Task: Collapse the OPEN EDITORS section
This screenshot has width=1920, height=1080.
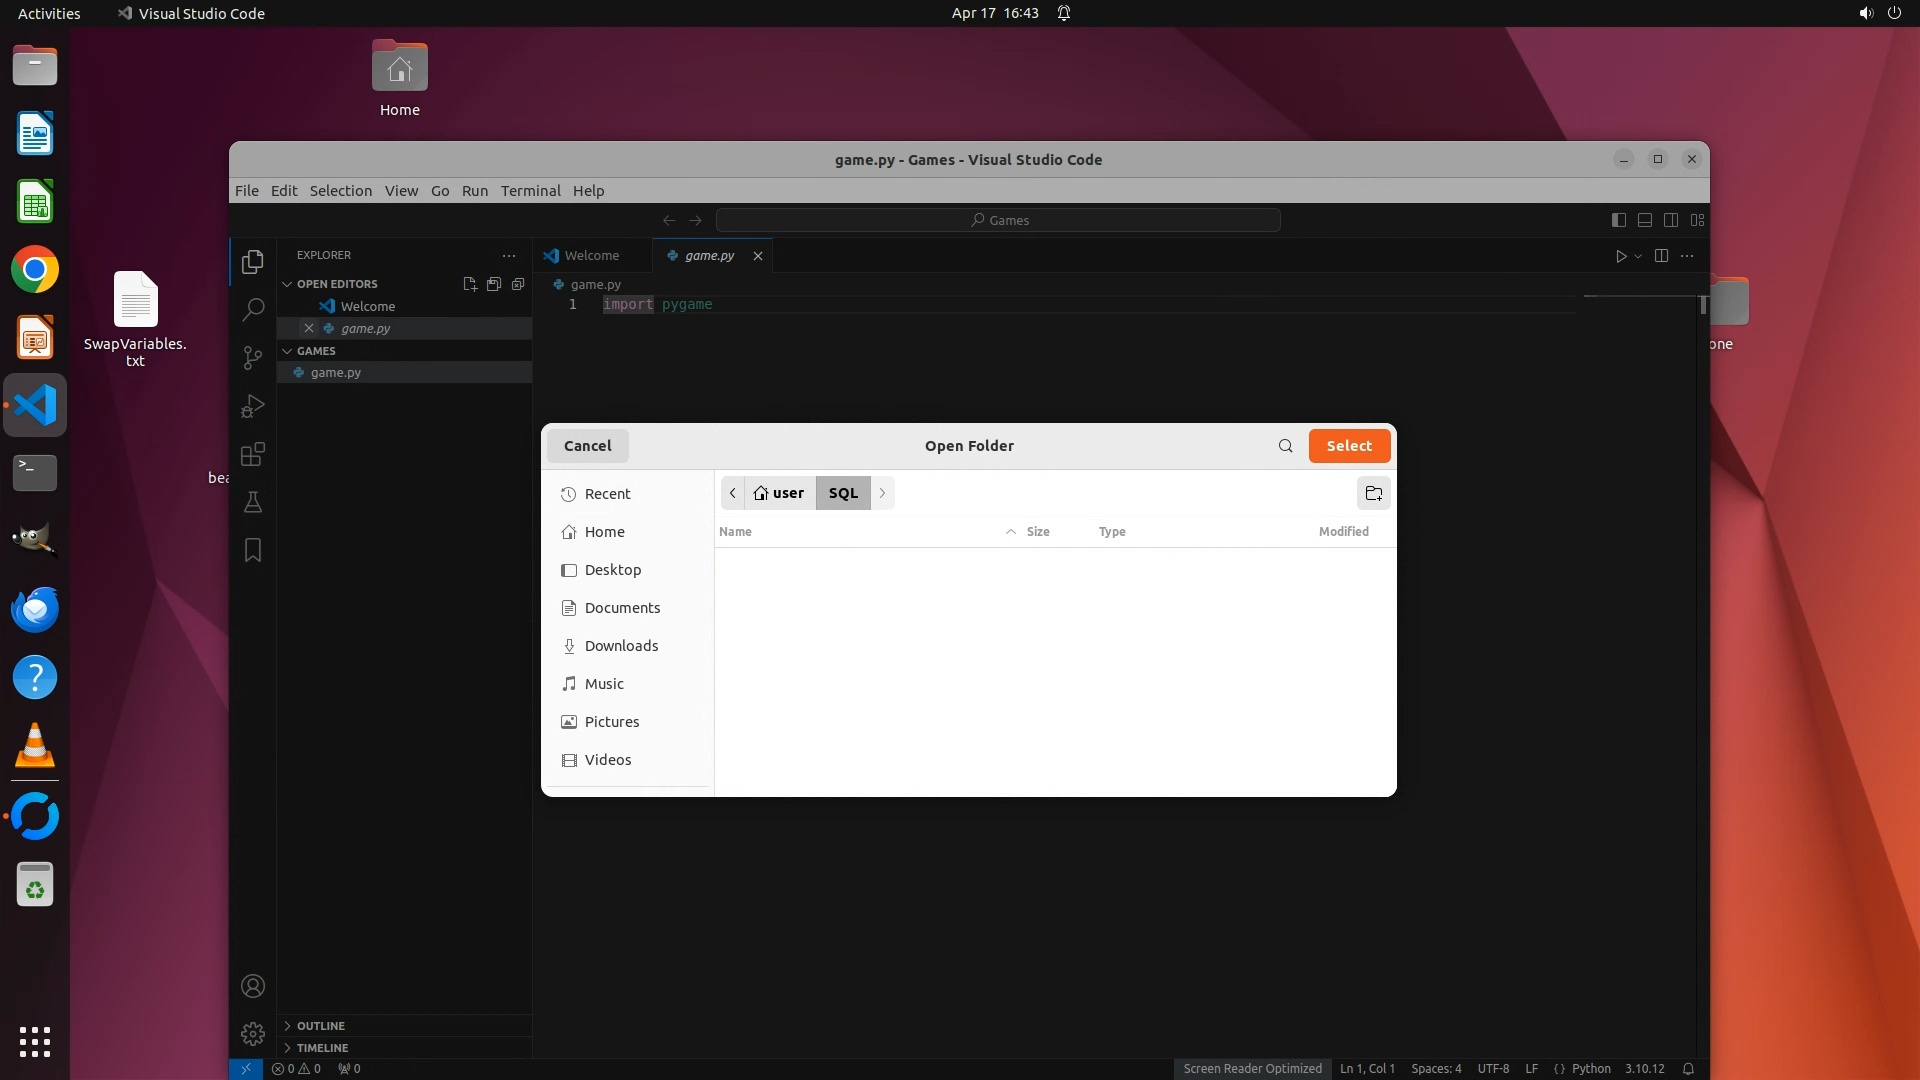Action: [336, 284]
